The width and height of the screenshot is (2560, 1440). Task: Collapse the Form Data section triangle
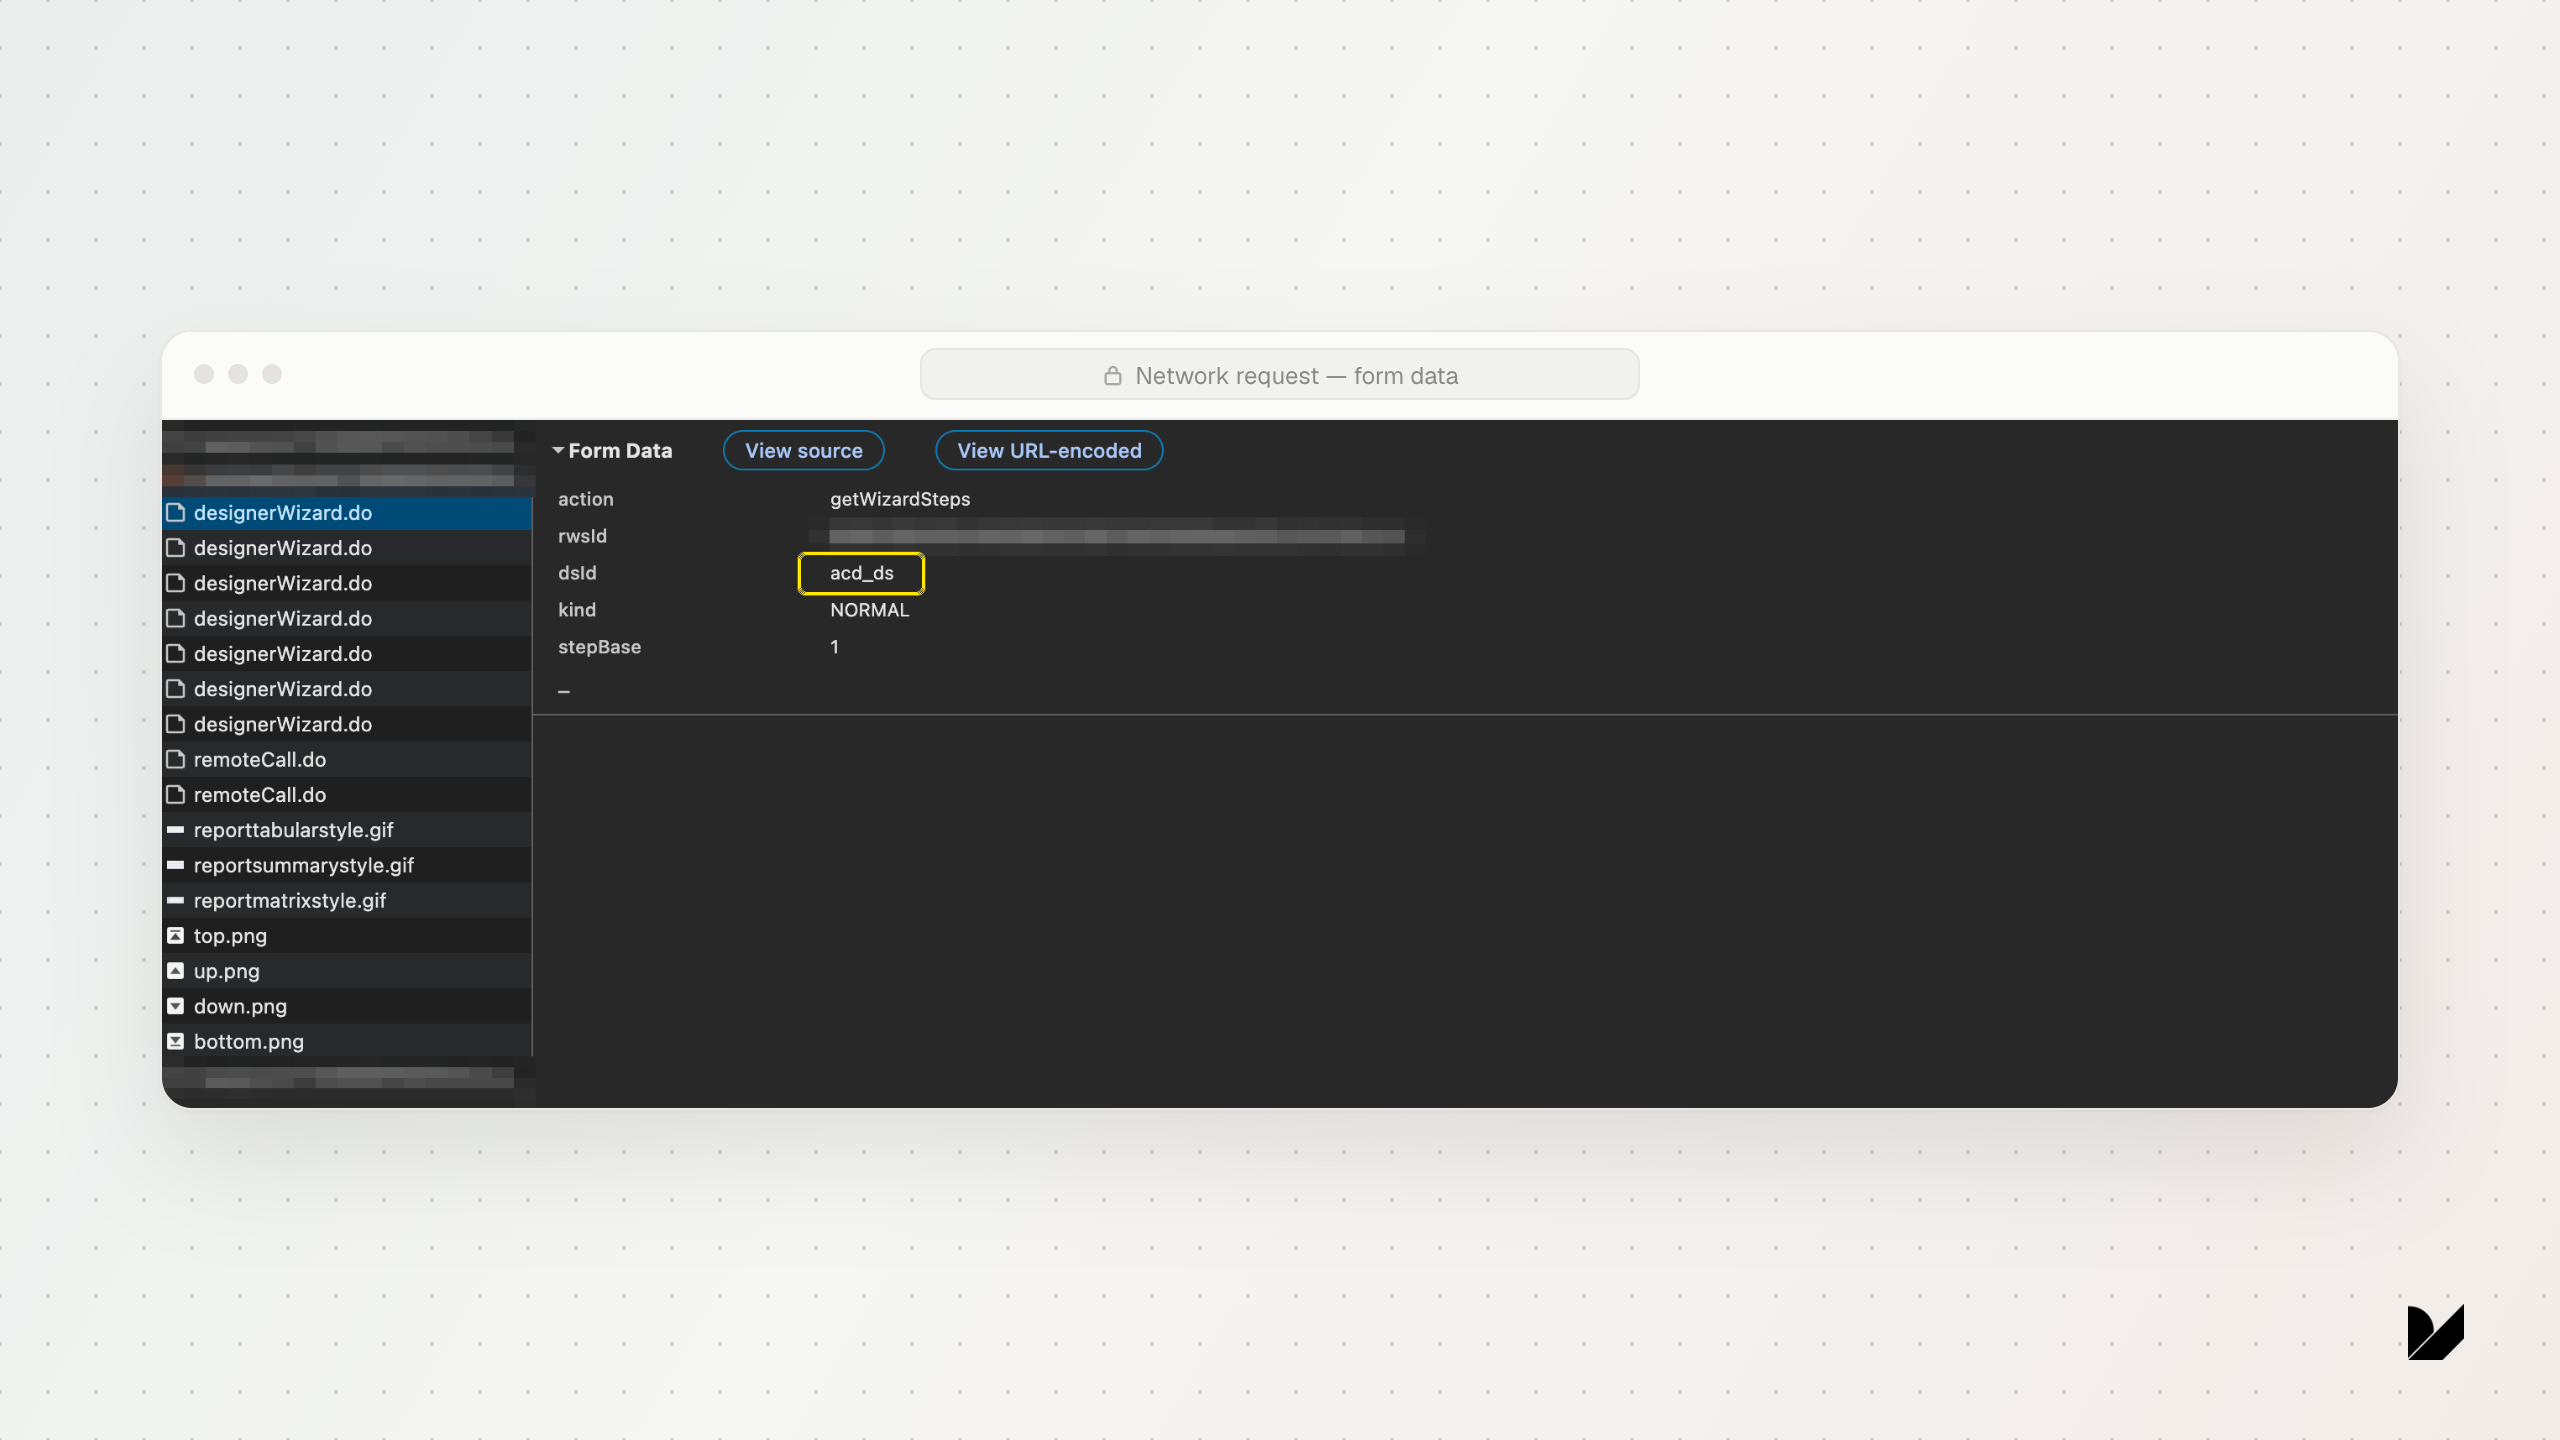pyautogui.click(x=558, y=450)
